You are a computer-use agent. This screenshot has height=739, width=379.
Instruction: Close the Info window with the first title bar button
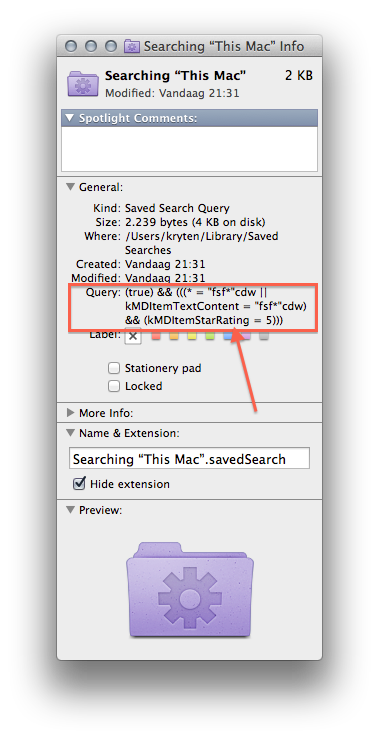tap(71, 46)
